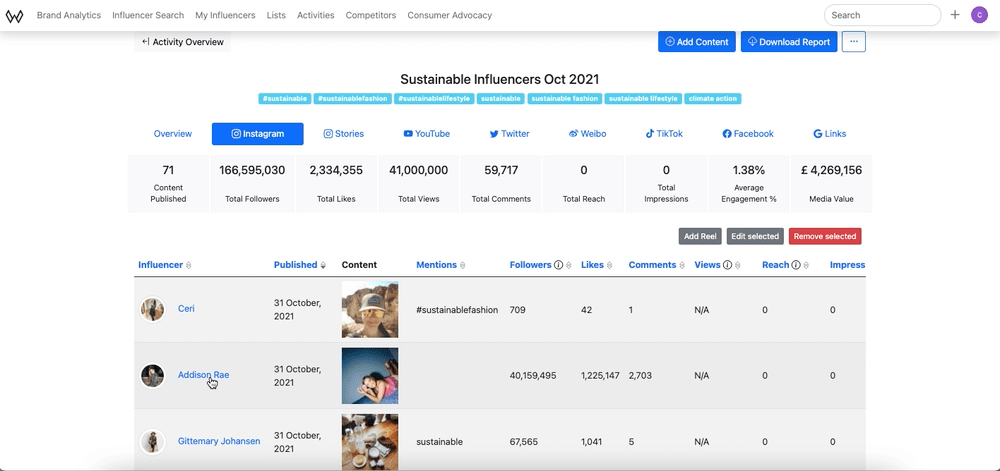Switch to the Facebook tab
The image size is (1000, 471).
coord(748,134)
